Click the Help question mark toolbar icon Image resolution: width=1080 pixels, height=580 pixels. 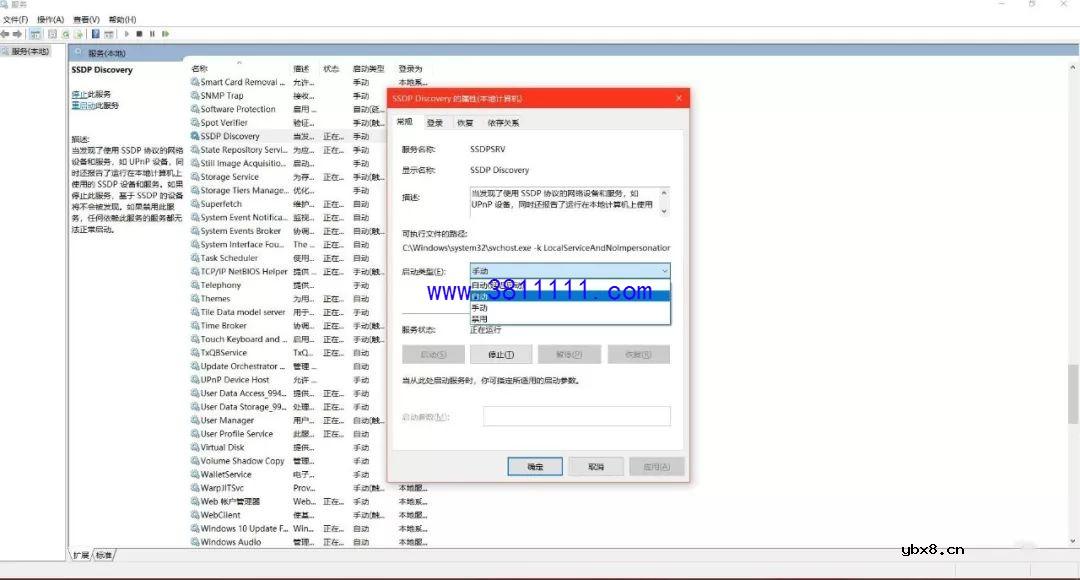click(x=95, y=33)
